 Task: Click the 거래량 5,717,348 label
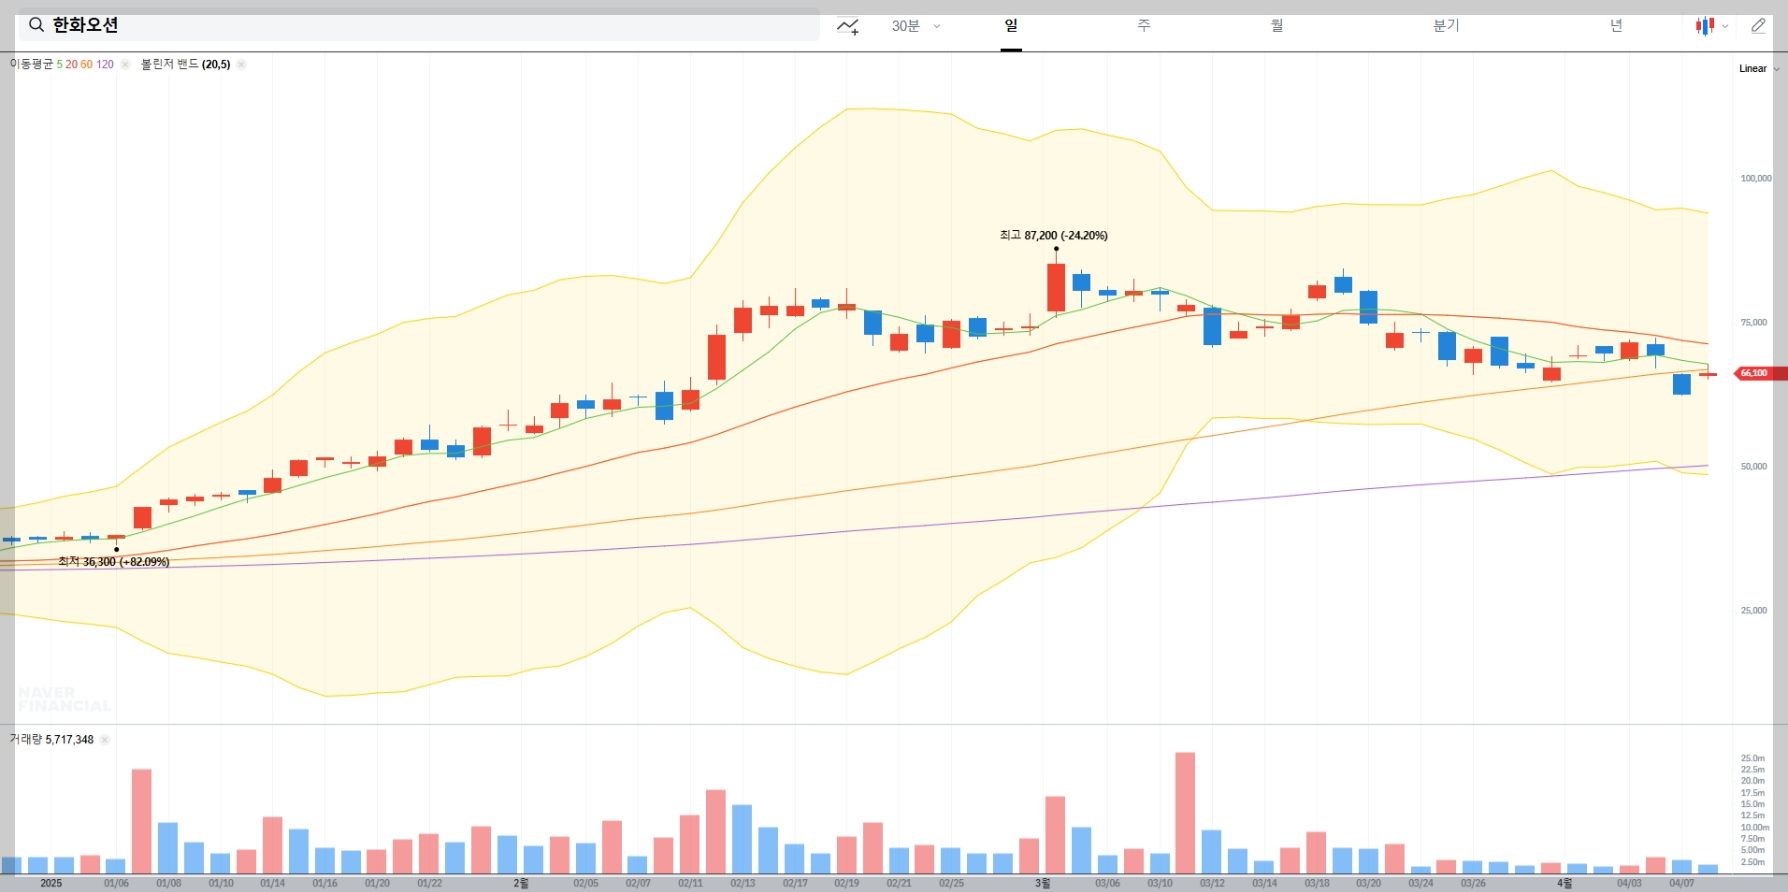pyautogui.click(x=52, y=740)
